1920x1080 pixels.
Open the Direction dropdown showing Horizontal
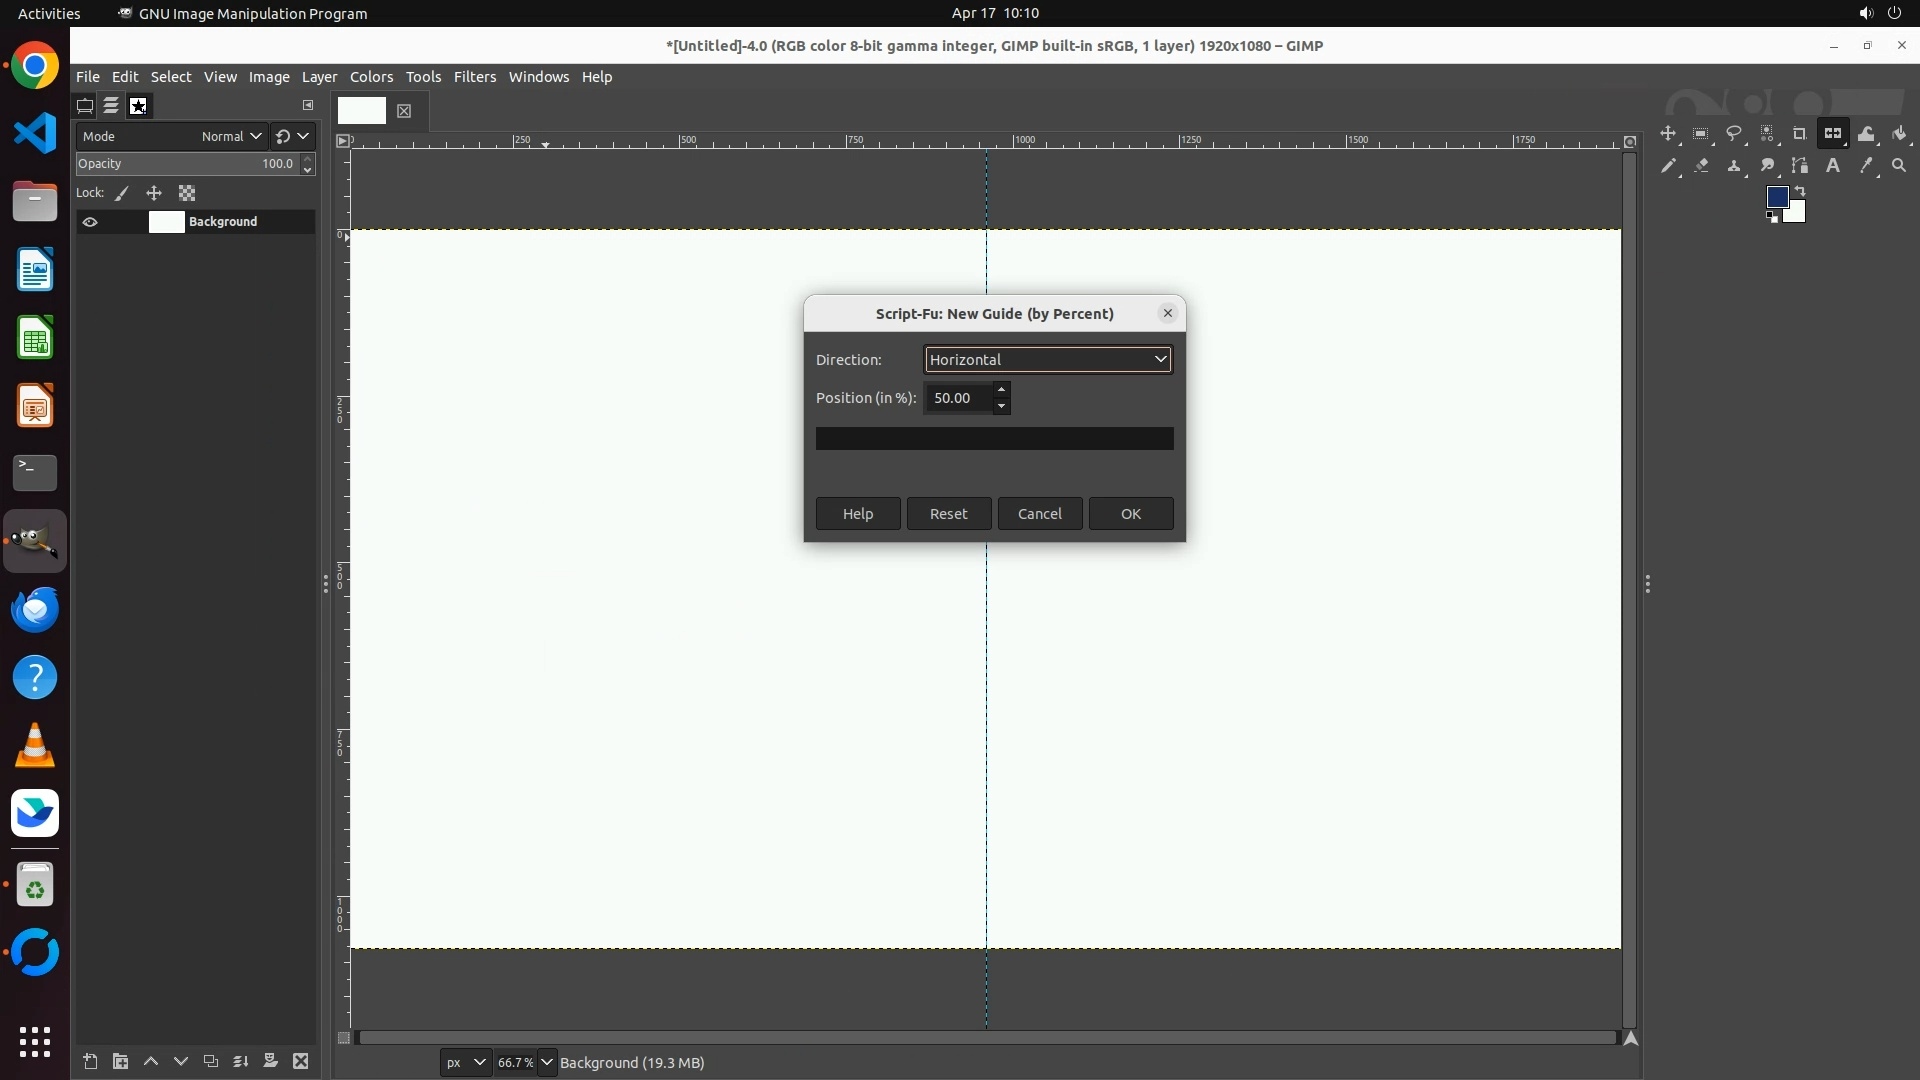click(1047, 359)
